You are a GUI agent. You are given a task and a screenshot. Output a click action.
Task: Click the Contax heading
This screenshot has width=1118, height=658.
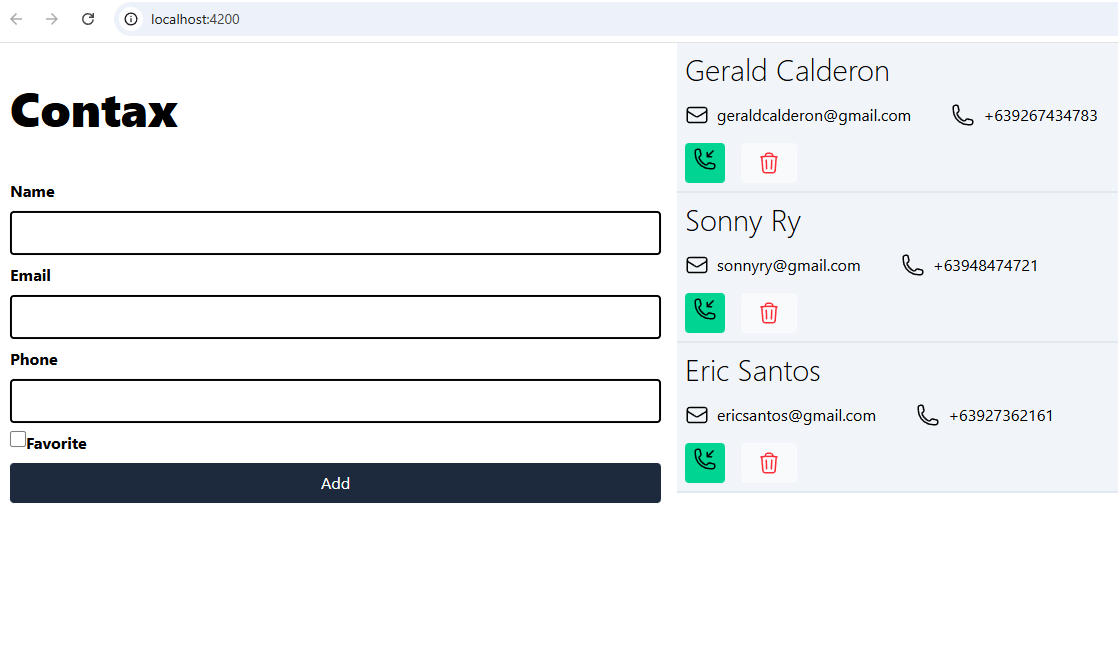click(94, 111)
